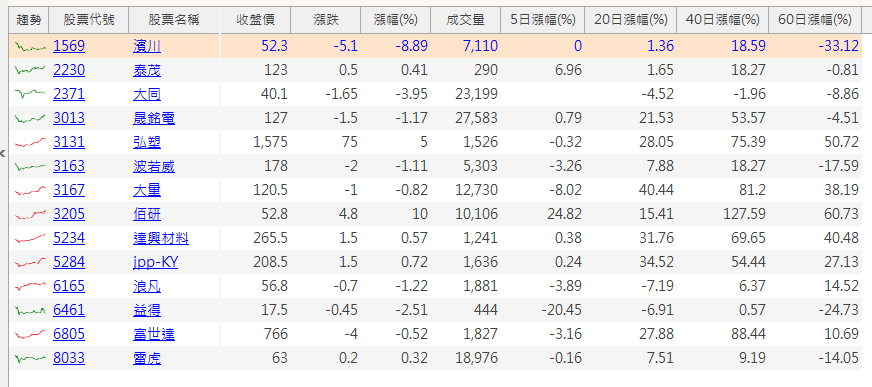
Task: Sort by the 趨勢 column header
Action: (x=29, y=20)
